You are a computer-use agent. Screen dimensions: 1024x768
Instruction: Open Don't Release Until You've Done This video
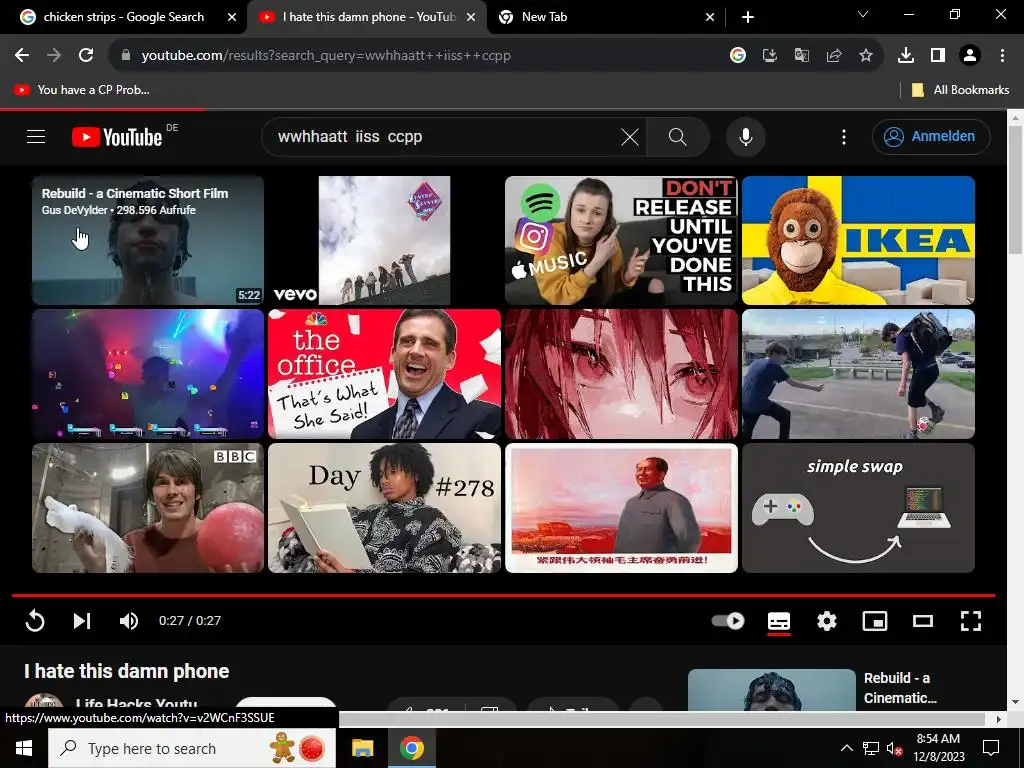(x=621, y=240)
